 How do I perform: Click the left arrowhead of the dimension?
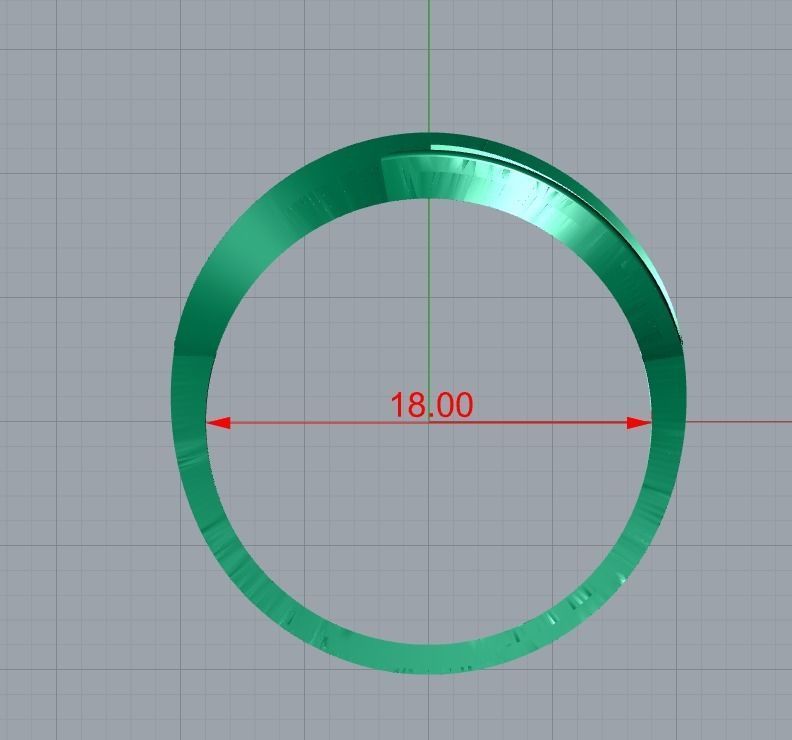(218, 423)
